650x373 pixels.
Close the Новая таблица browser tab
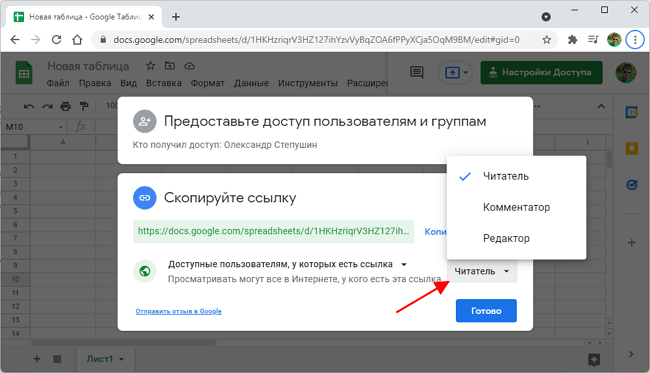151,17
